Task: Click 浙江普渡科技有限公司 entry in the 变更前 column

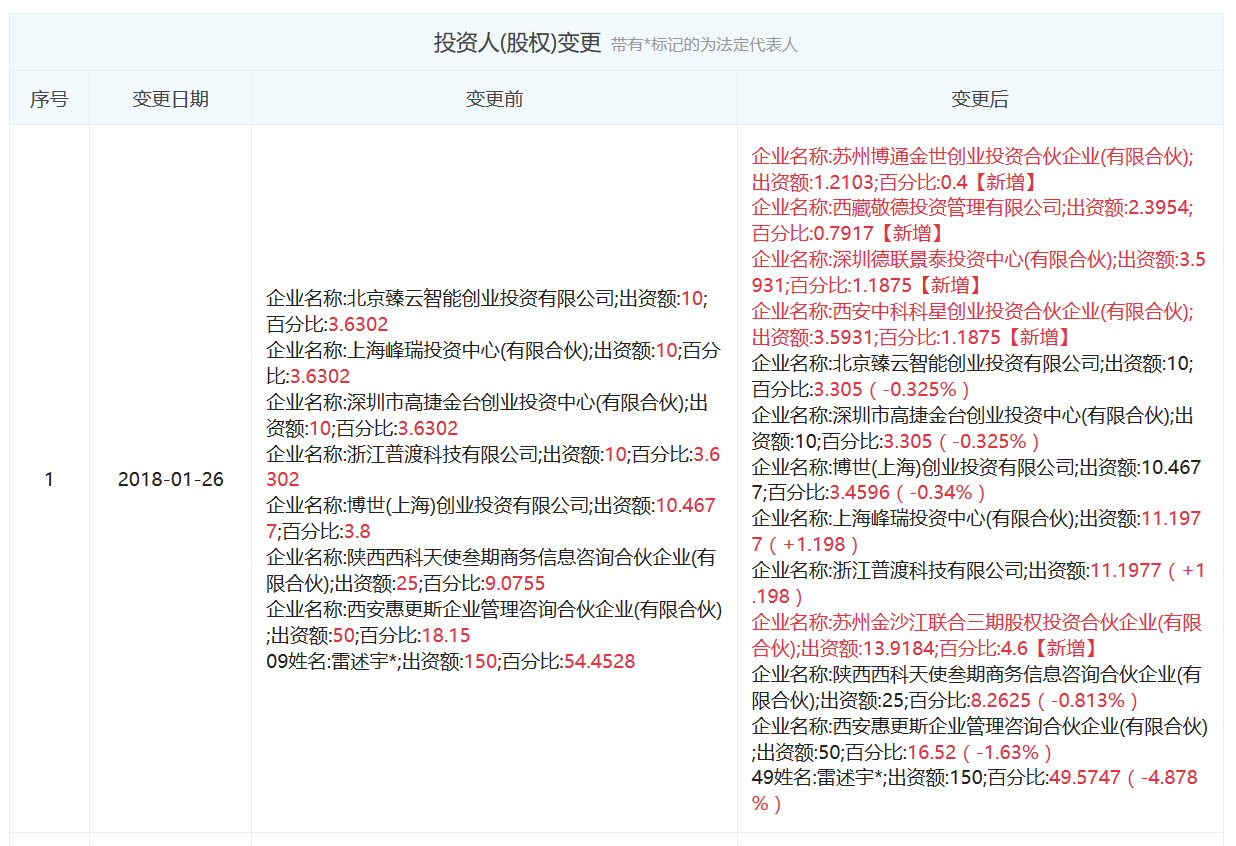Action: point(493,467)
